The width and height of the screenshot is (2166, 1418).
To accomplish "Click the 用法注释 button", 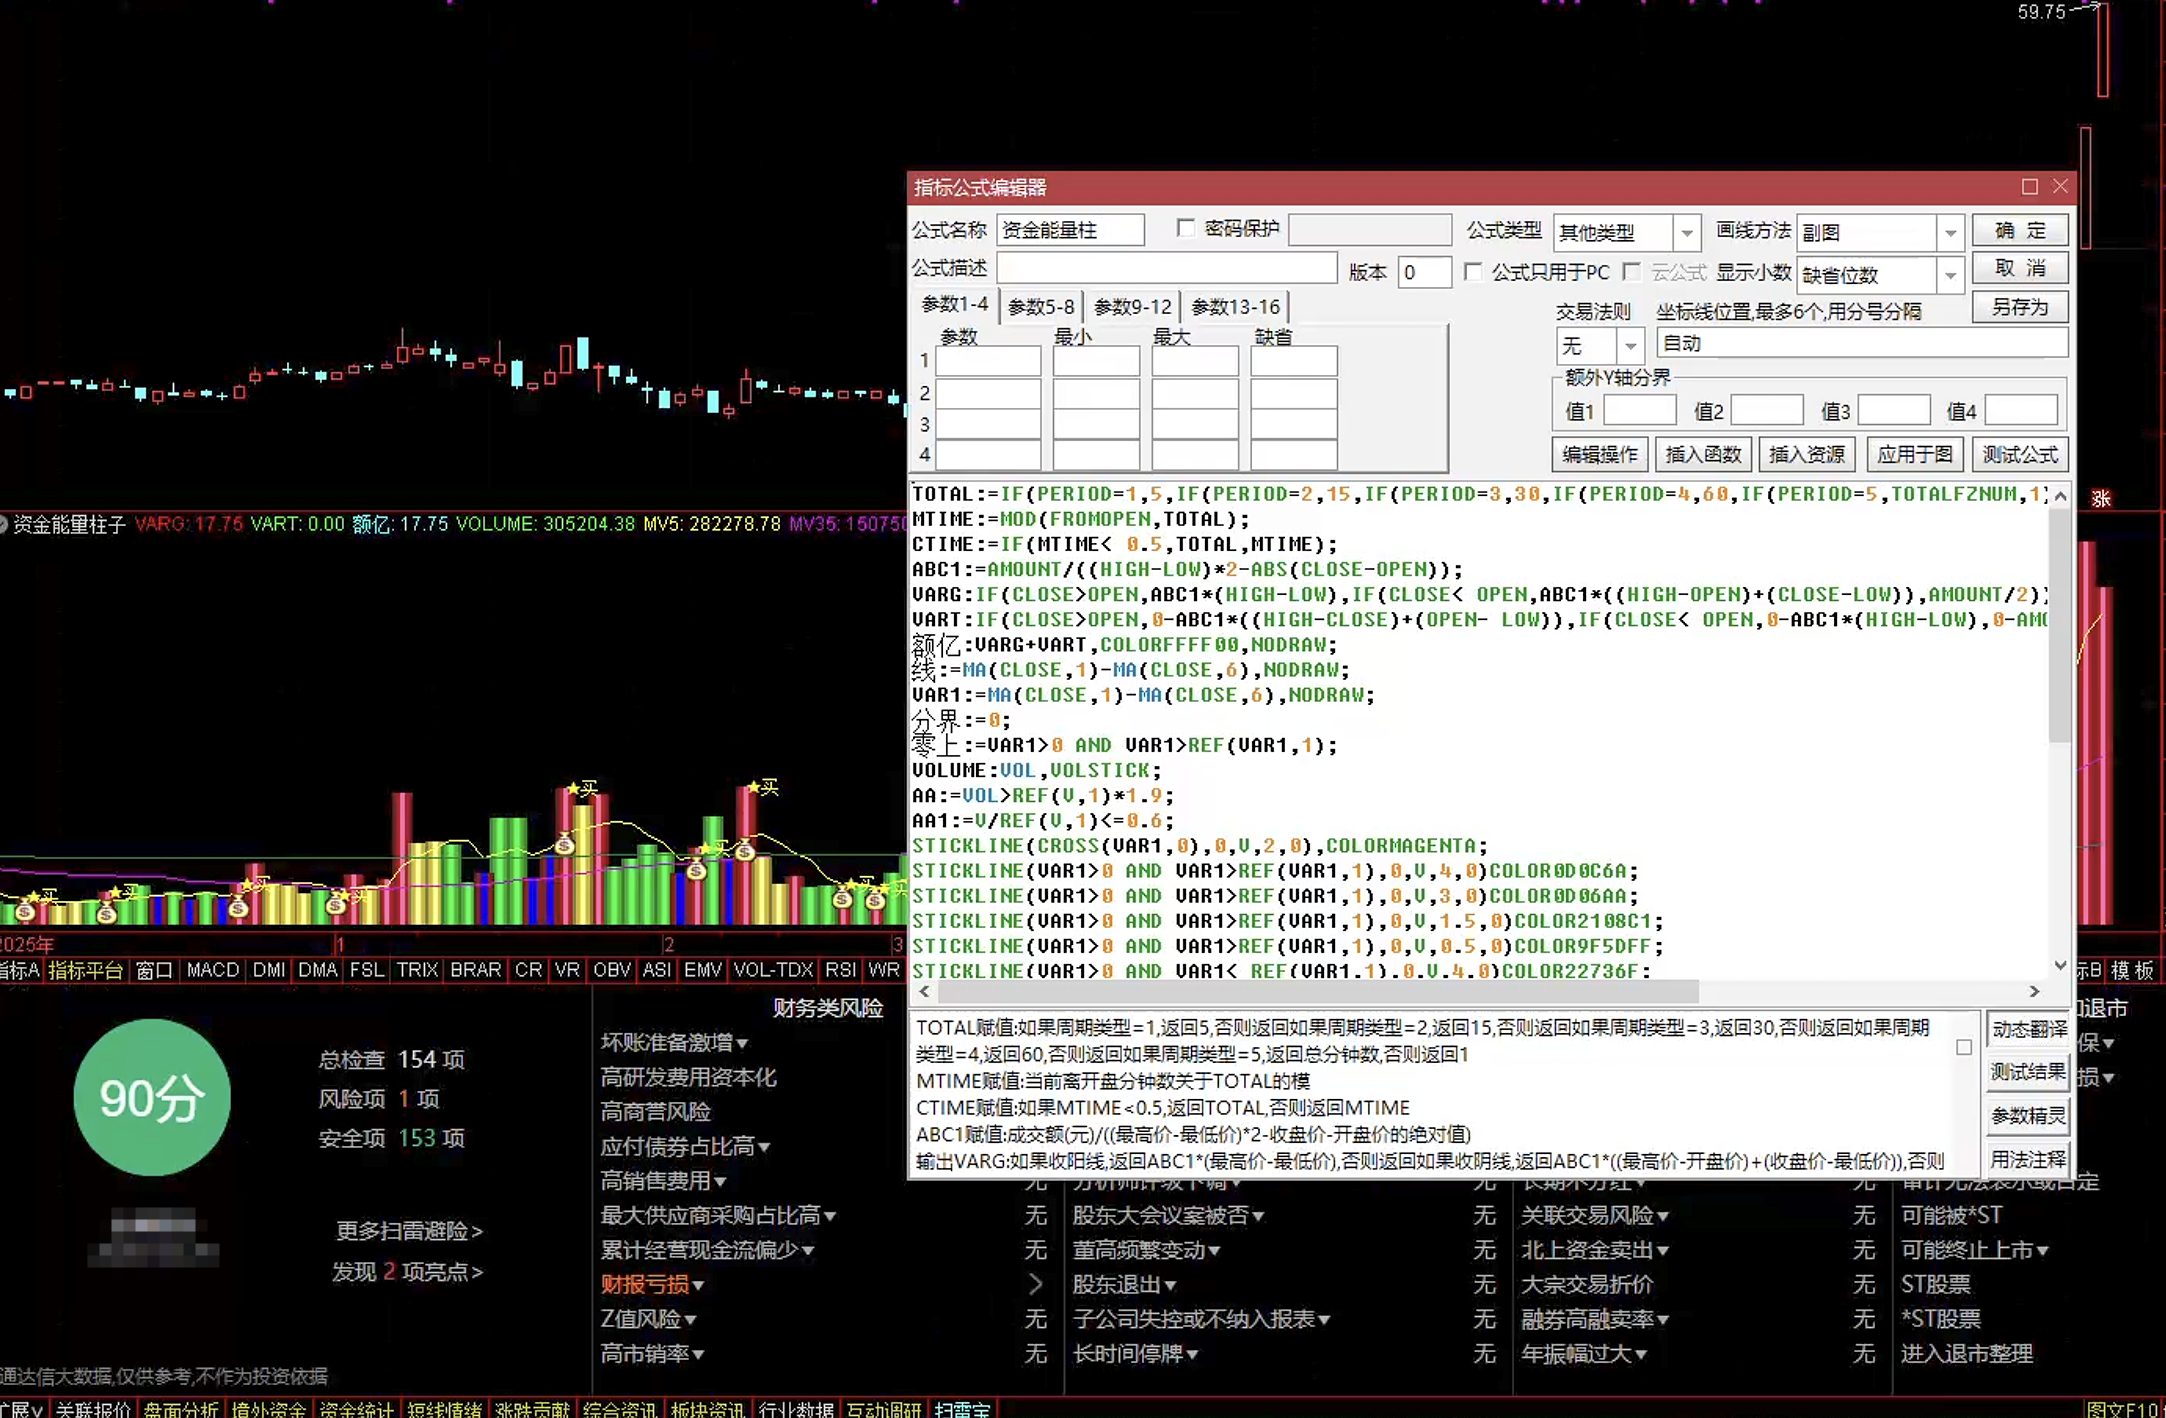I will [x=2028, y=1159].
